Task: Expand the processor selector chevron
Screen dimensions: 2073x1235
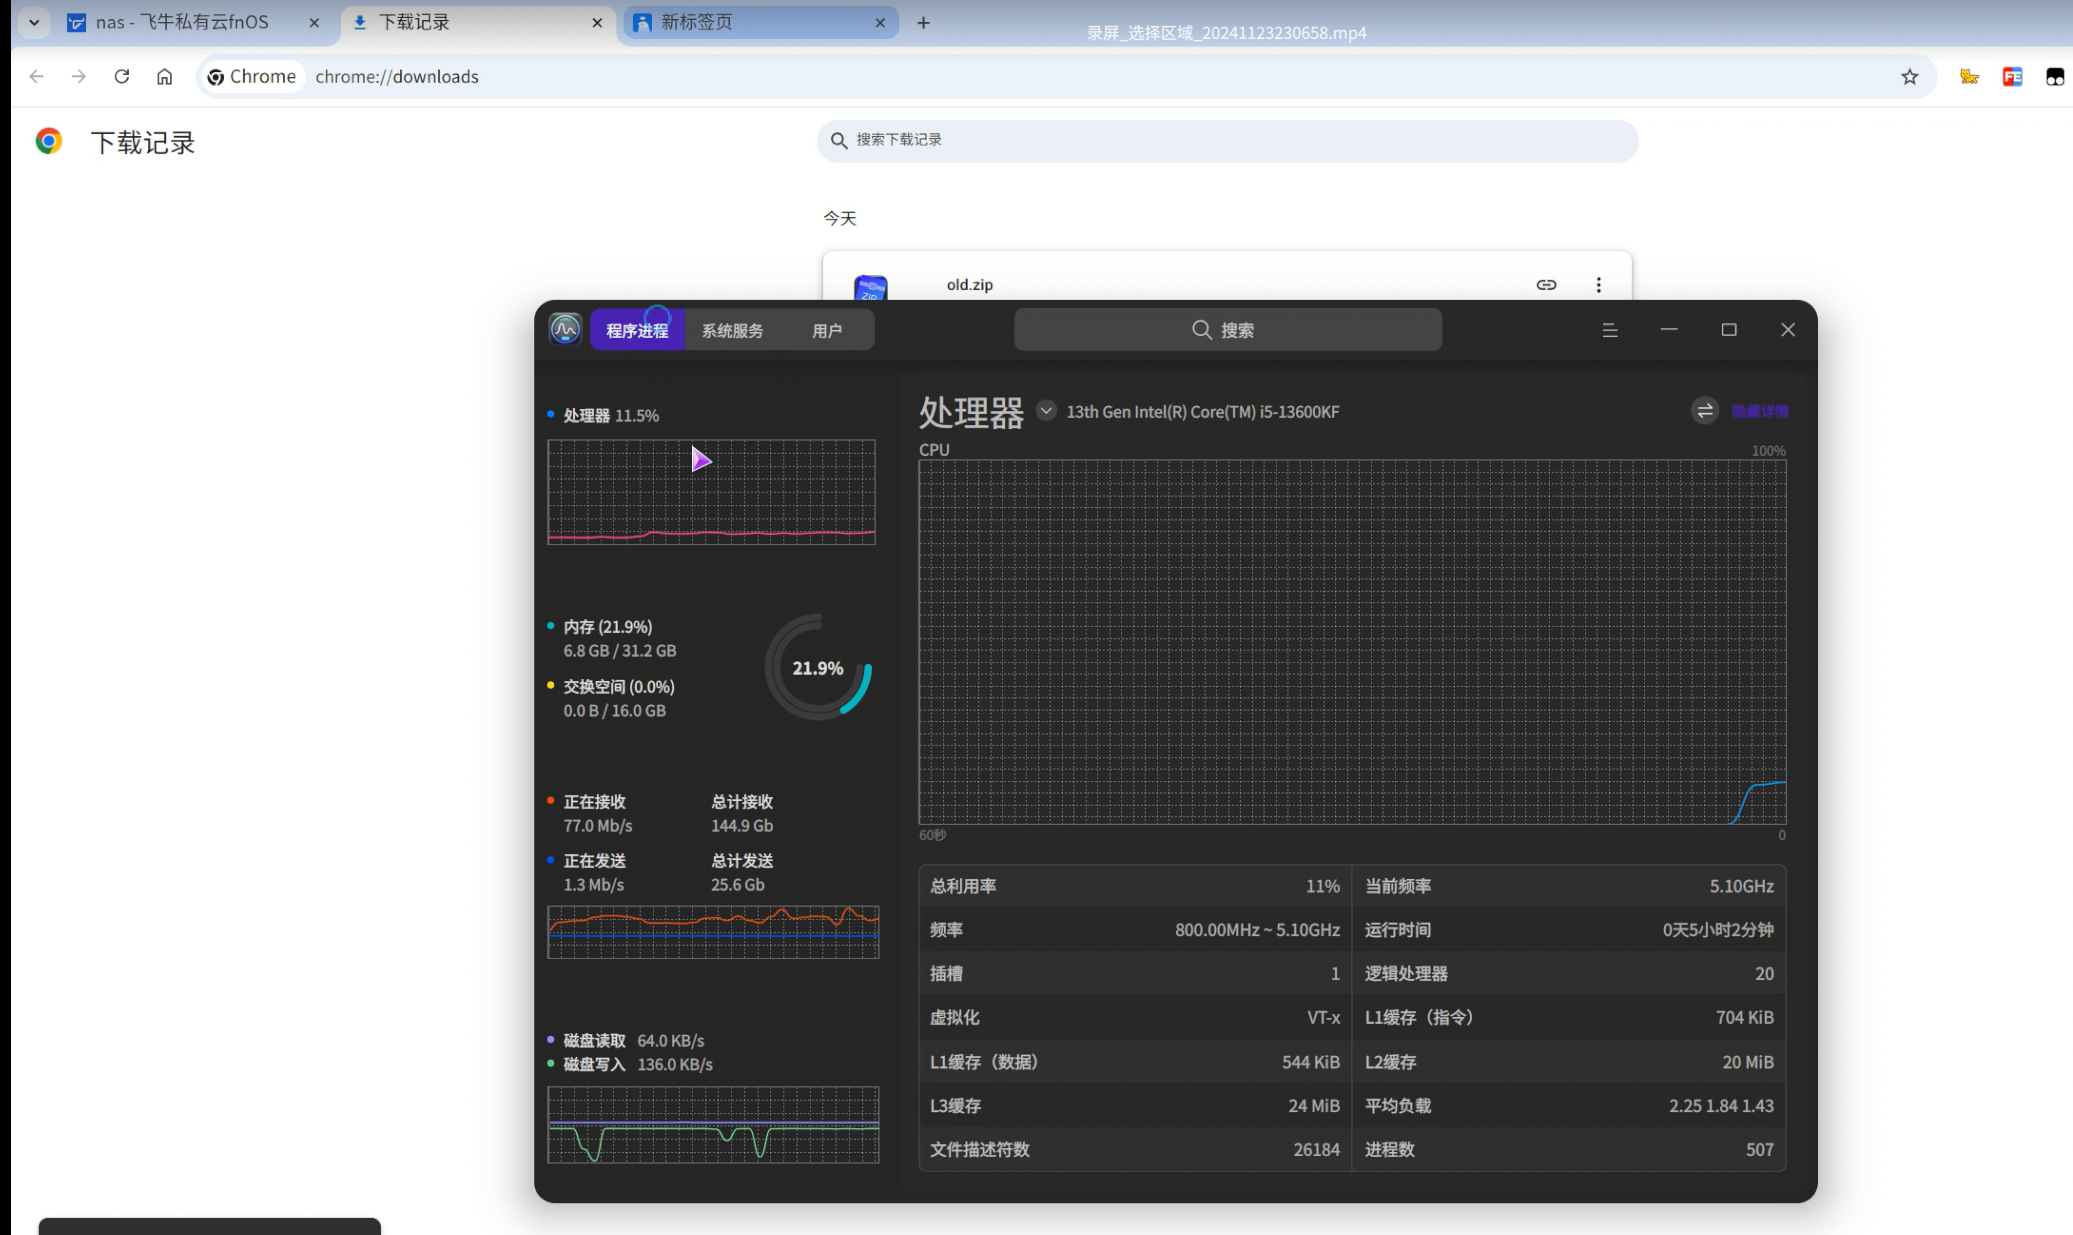Action: click(x=1046, y=411)
